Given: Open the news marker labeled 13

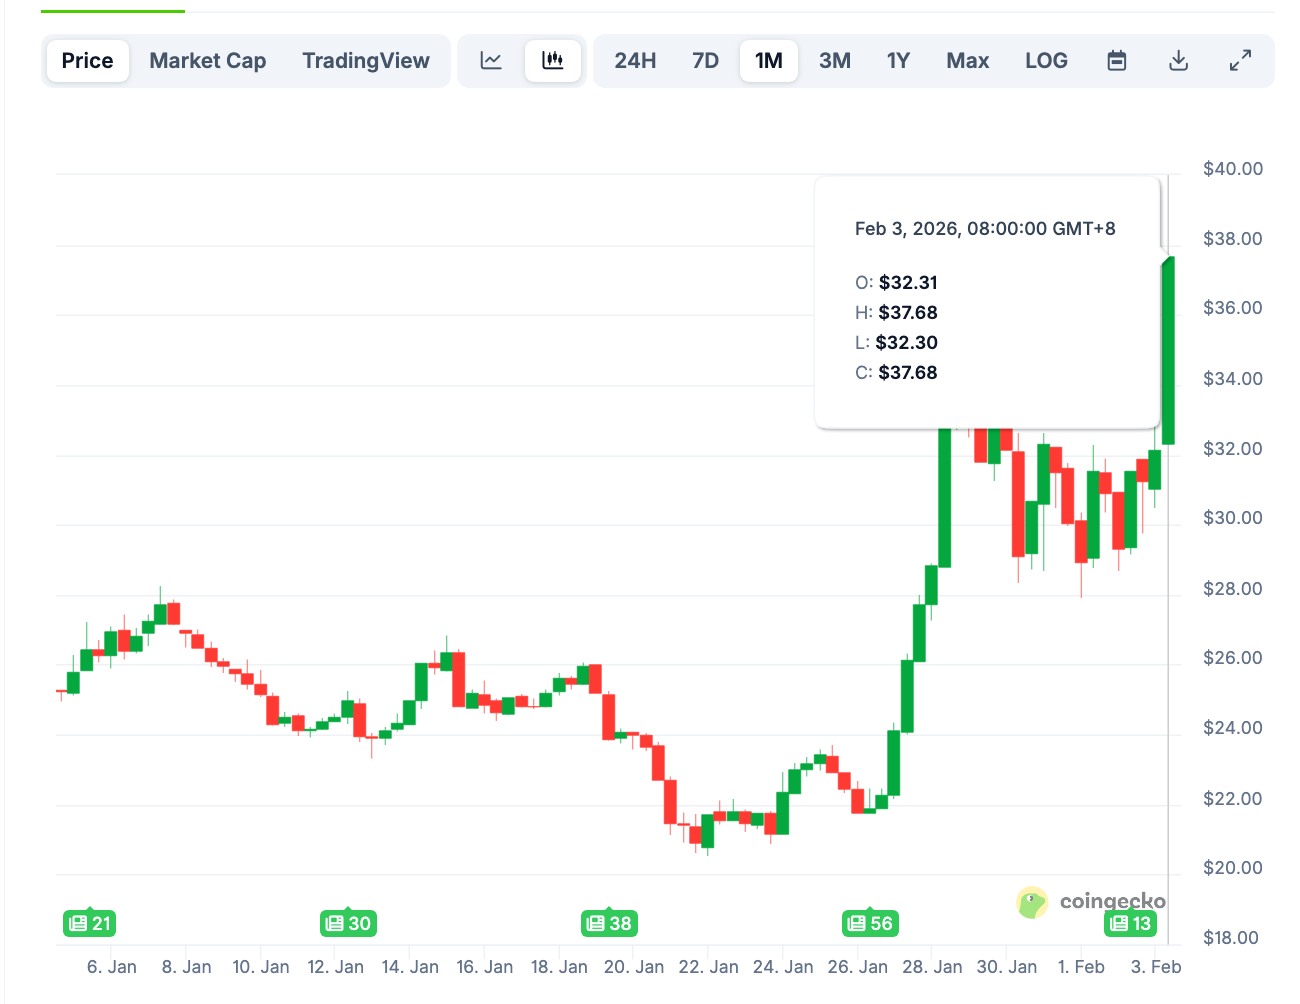Looking at the screenshot, I should click(x=1131, y=923).
